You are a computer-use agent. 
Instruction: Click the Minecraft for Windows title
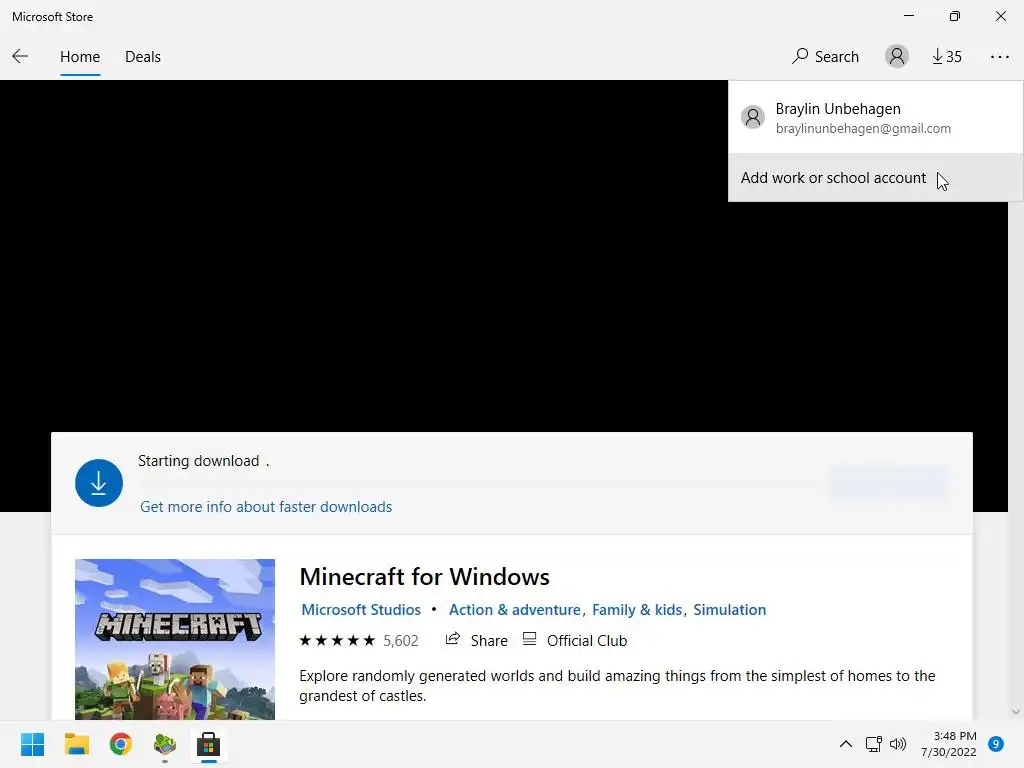424,577
